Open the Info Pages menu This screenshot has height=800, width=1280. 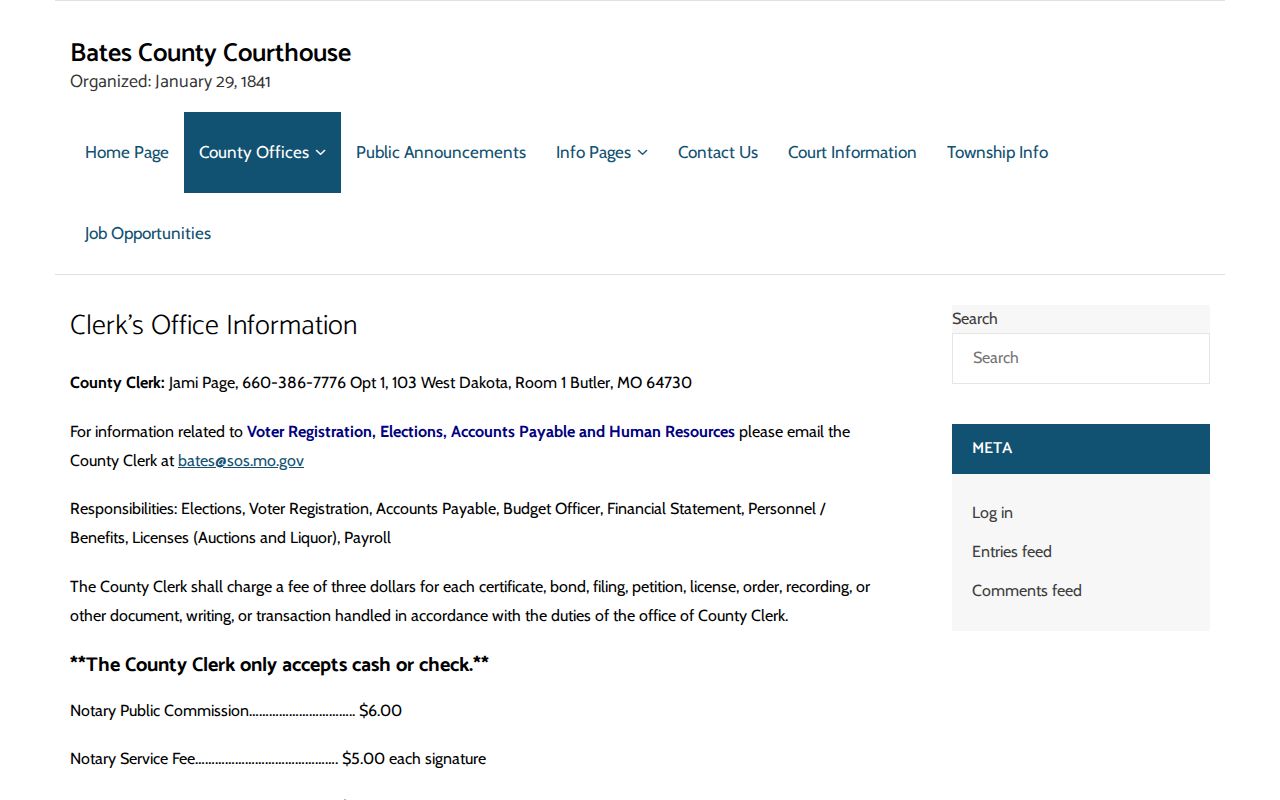(601, 152)
